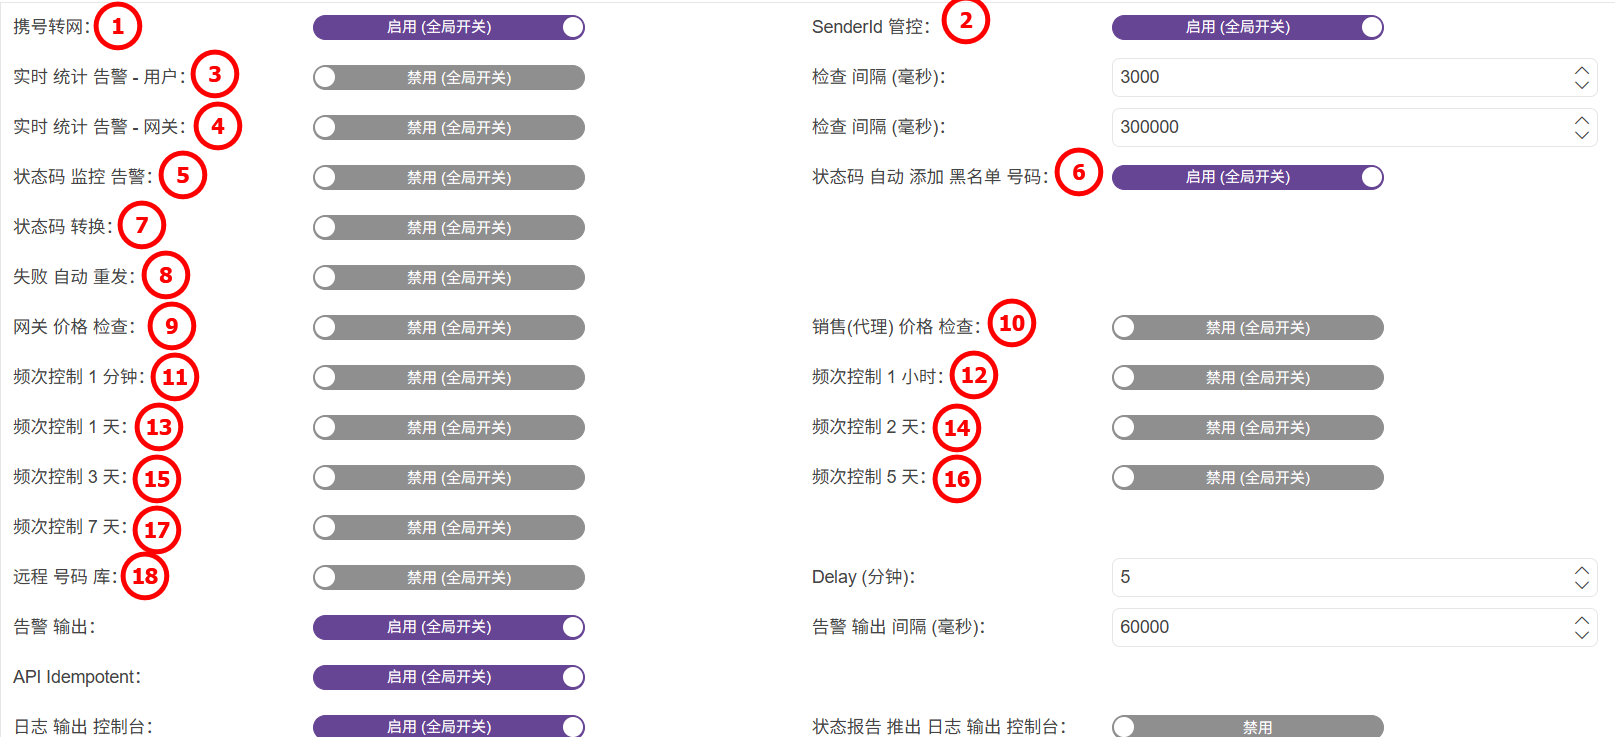Screen dimensions: 1615x737
Task: Enable 失败 自动 重发 switch
Action: 448,277
